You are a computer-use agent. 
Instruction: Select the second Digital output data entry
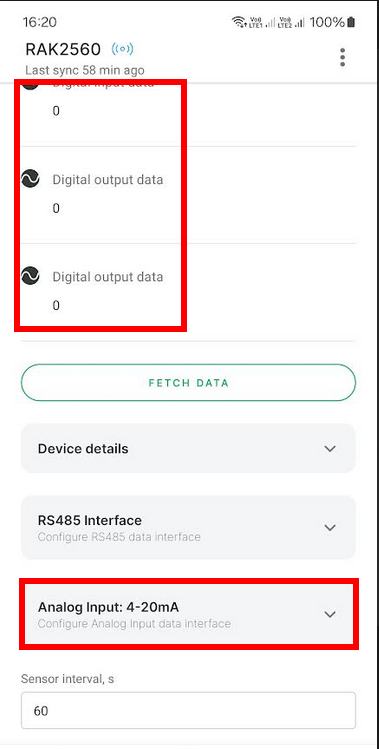click(x=188, y=292)
